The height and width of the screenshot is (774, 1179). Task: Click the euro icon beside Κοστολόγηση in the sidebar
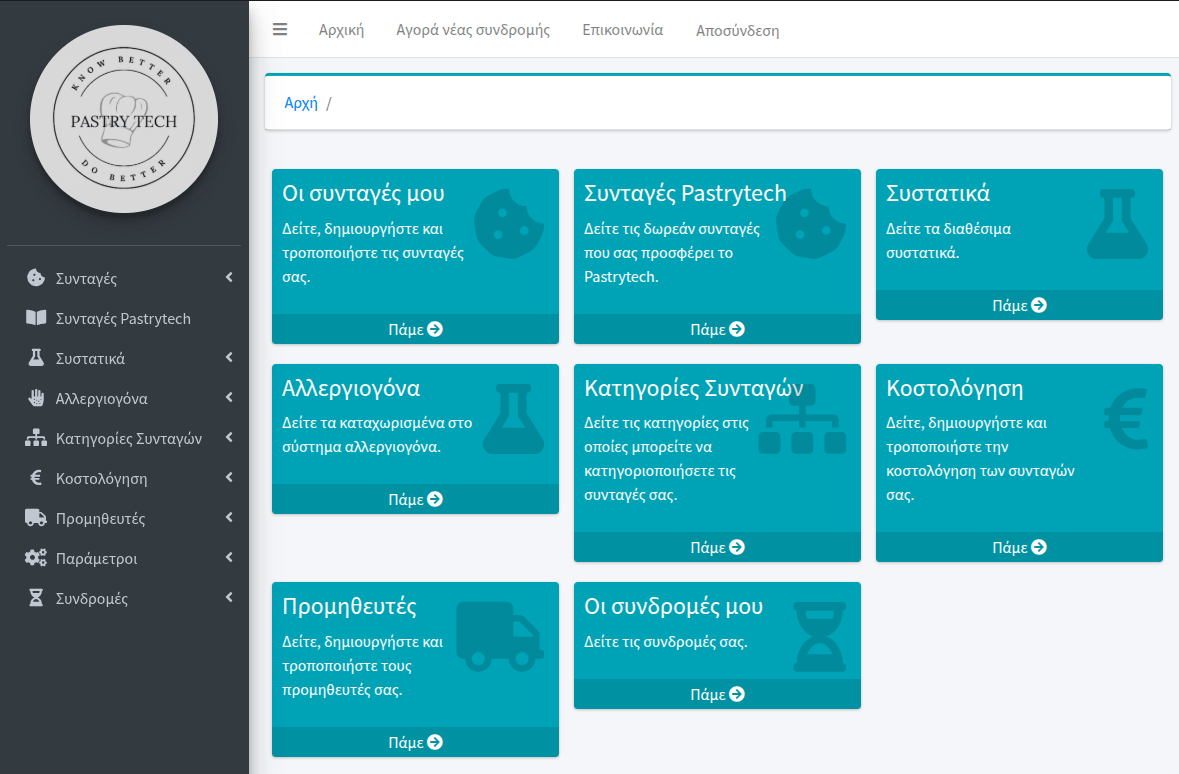pos(35,478)
